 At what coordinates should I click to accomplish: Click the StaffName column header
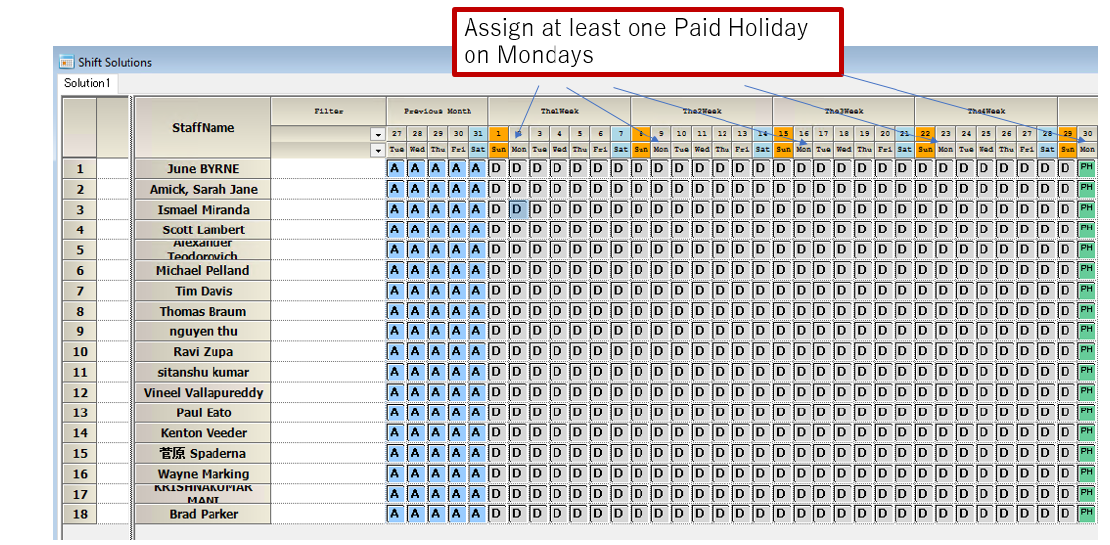tap(203, 127)
